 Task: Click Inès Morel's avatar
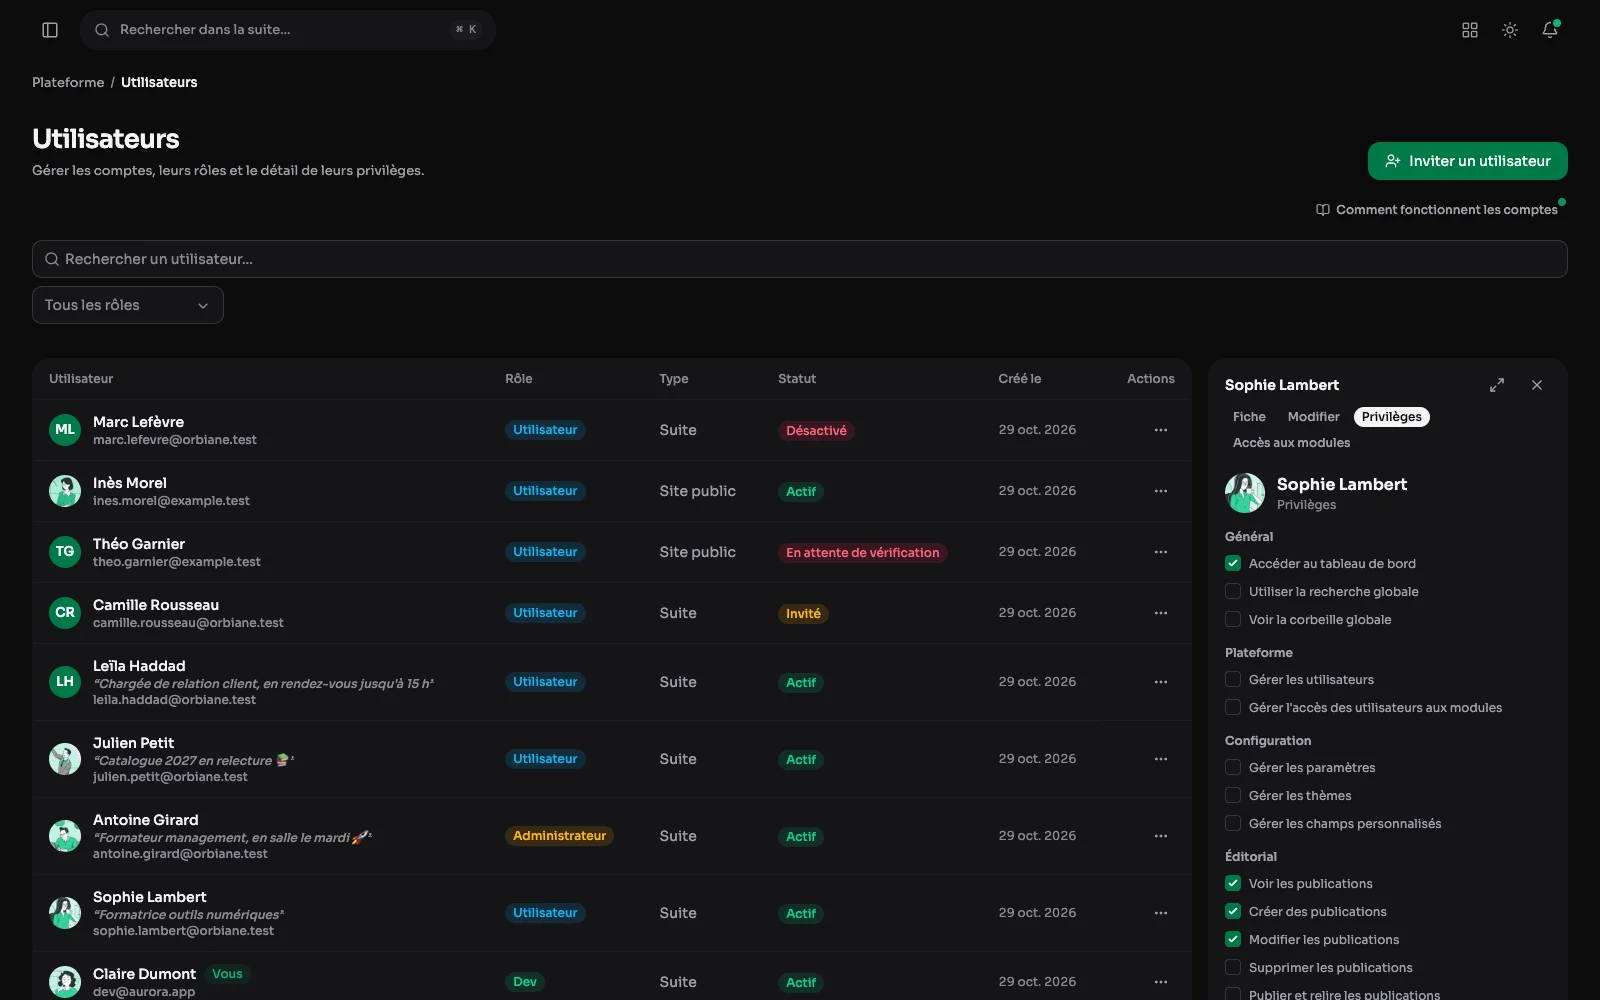(65, 491)
